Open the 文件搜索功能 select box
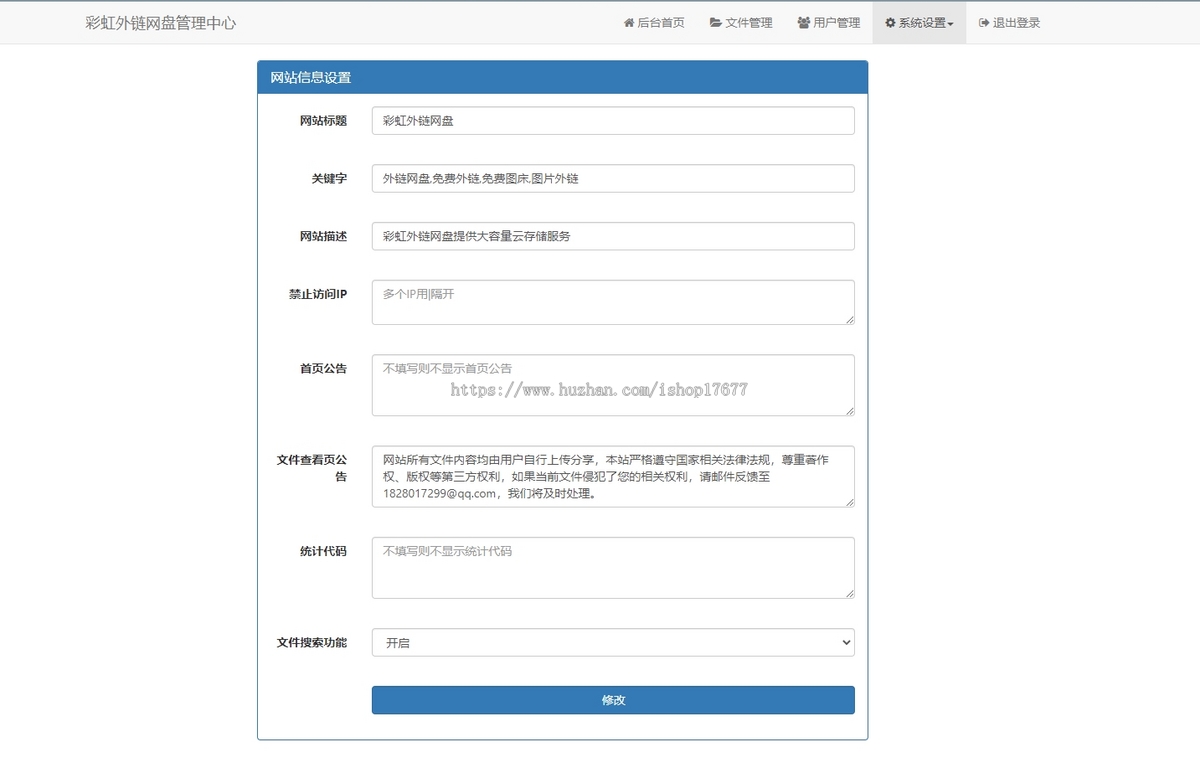The height and width of the screenshot is (778, 1200). pos(613,642)
